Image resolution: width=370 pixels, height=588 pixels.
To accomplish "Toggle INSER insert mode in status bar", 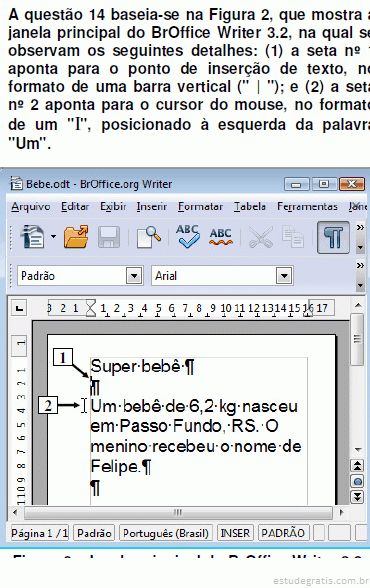I will 235,533.
